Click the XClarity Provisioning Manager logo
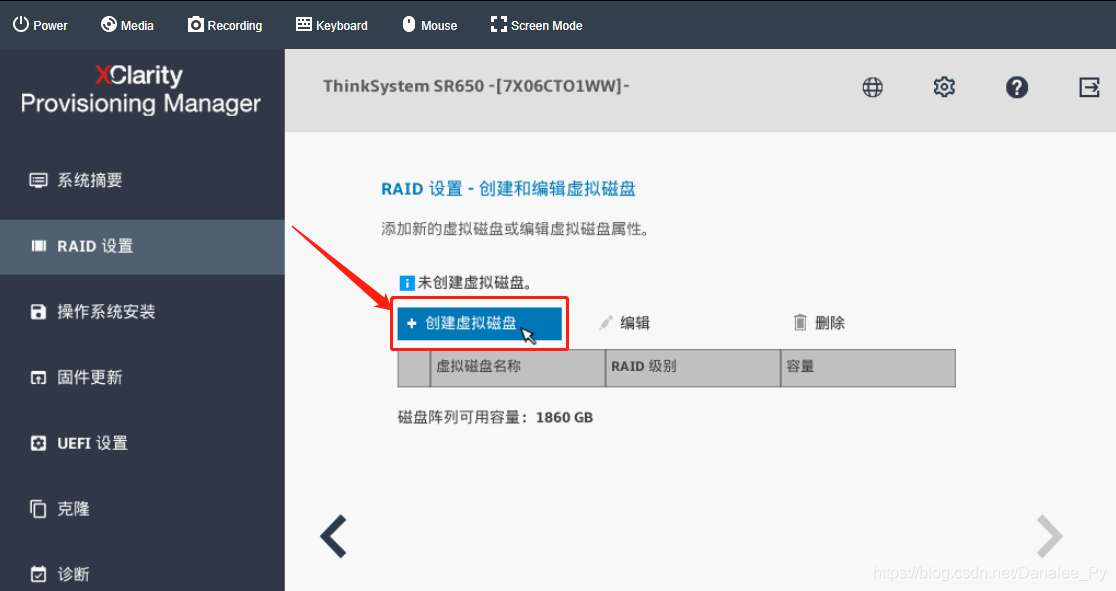Viewport: 1116px width, 591px height. pyautogui.click(x=140, y=89)
